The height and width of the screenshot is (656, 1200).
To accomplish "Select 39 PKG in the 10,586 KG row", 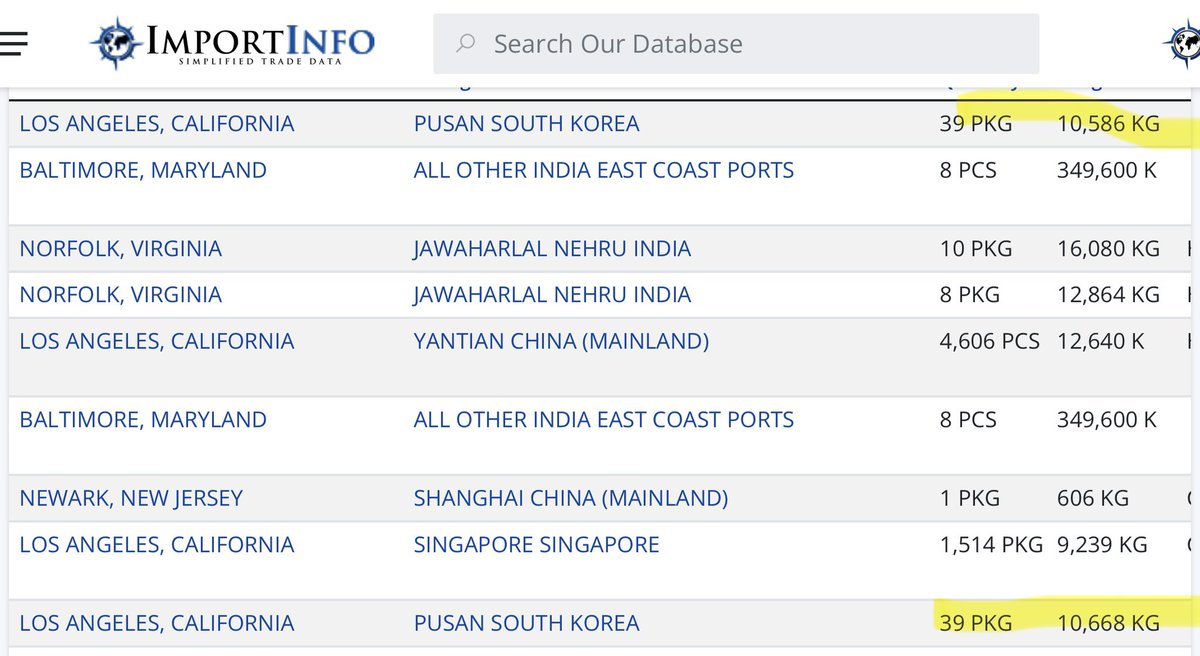I will (976, 124).
